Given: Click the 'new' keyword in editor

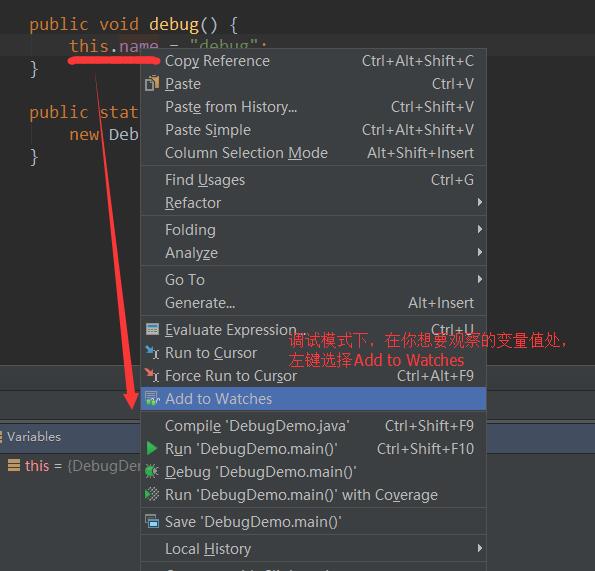Looking at the screenshot, I should click(84, 134).
